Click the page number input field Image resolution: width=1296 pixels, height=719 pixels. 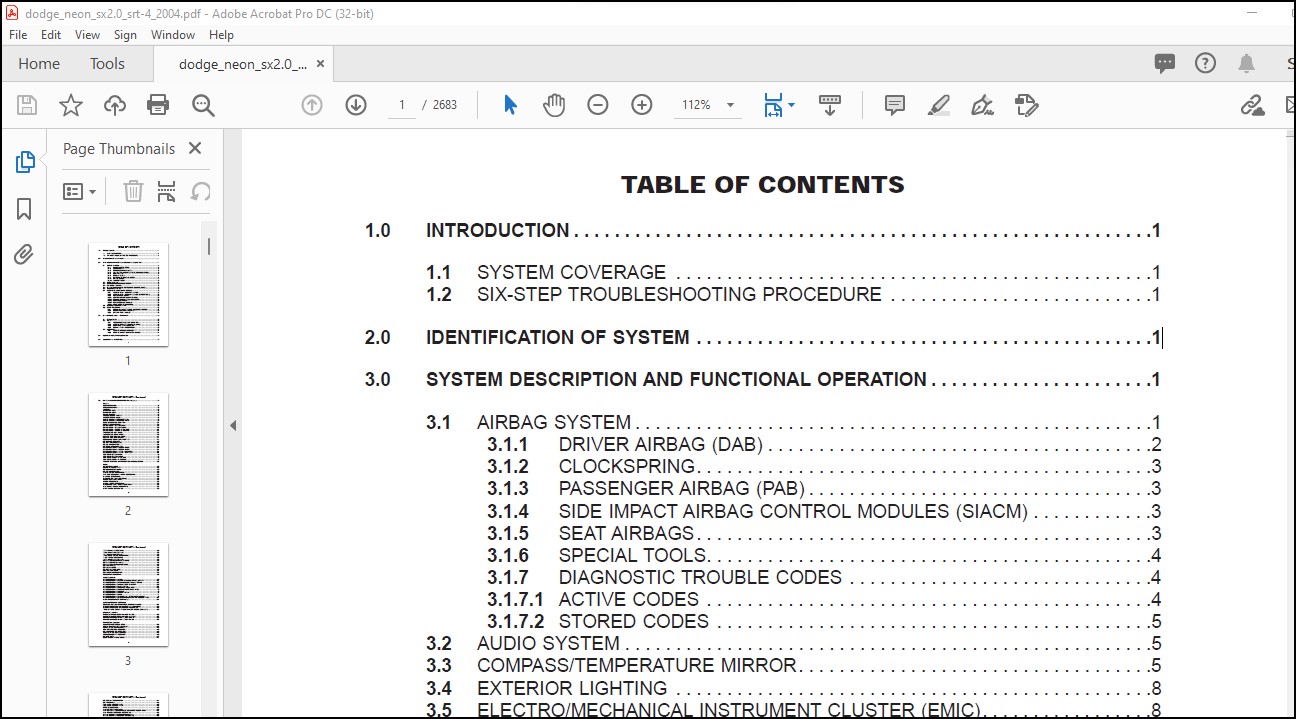[x=401, y=105]
